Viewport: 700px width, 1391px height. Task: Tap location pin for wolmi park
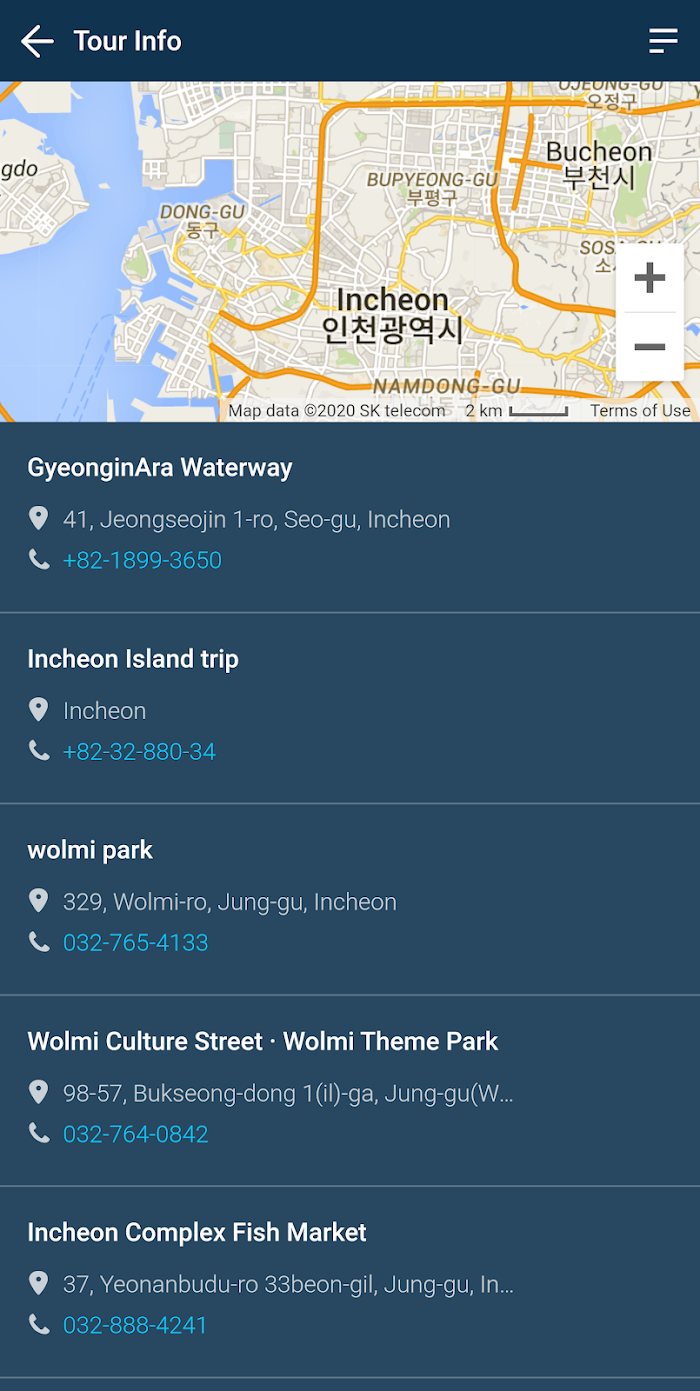point(38,901)
